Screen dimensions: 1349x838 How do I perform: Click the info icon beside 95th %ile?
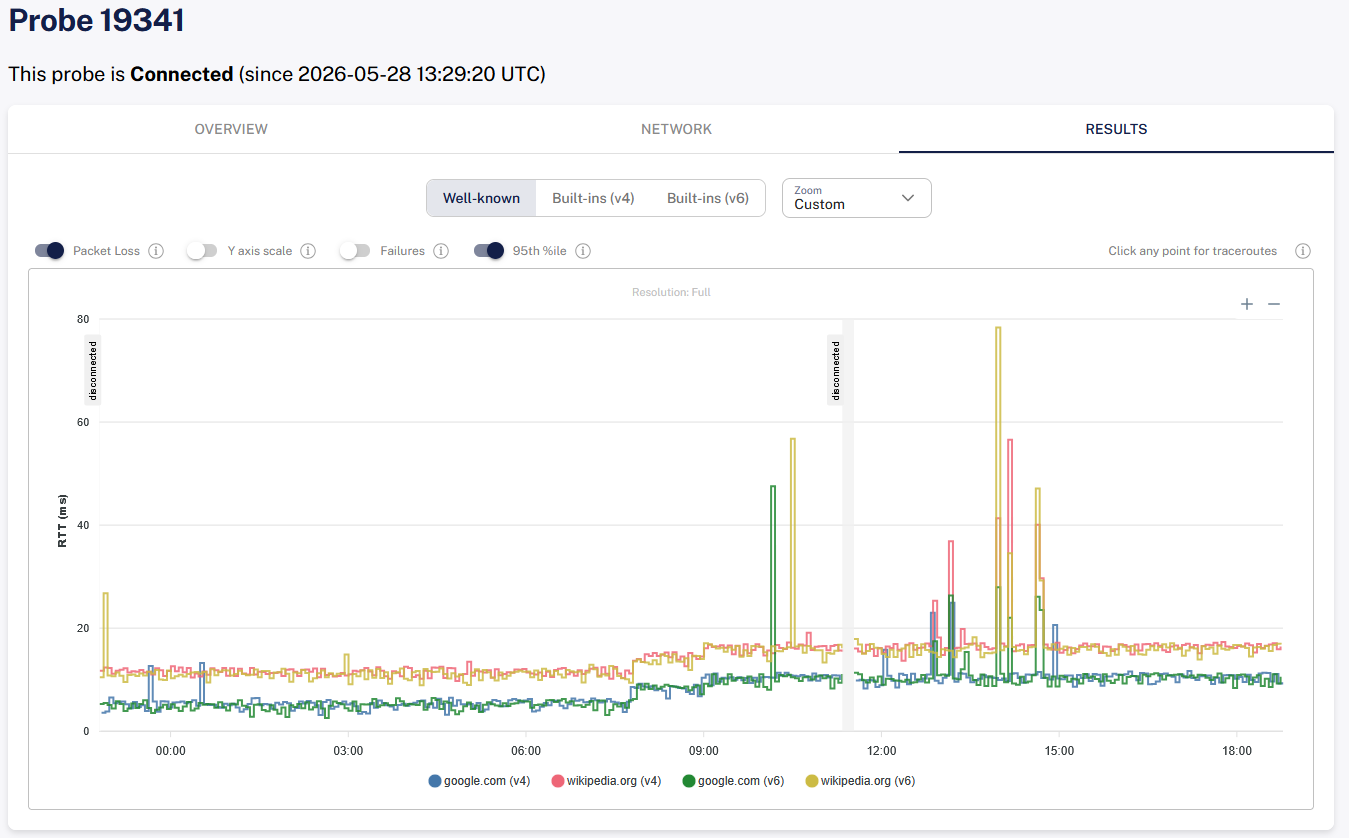[583, 251]
